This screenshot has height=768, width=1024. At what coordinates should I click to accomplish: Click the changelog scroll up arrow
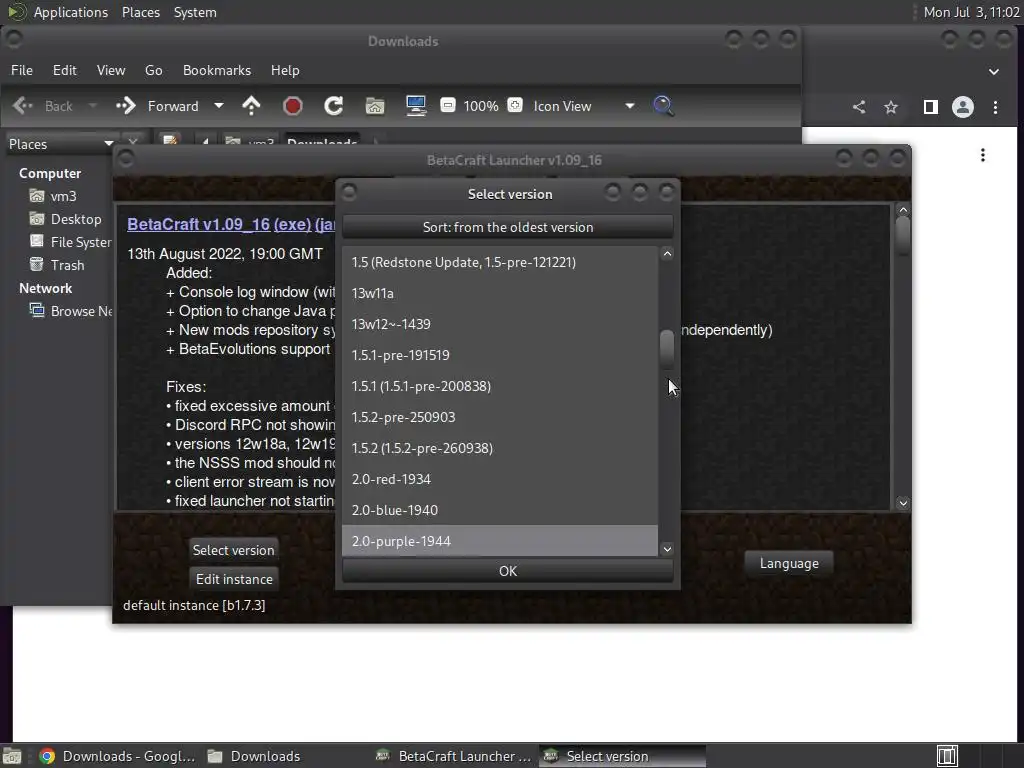pos(903,210)
